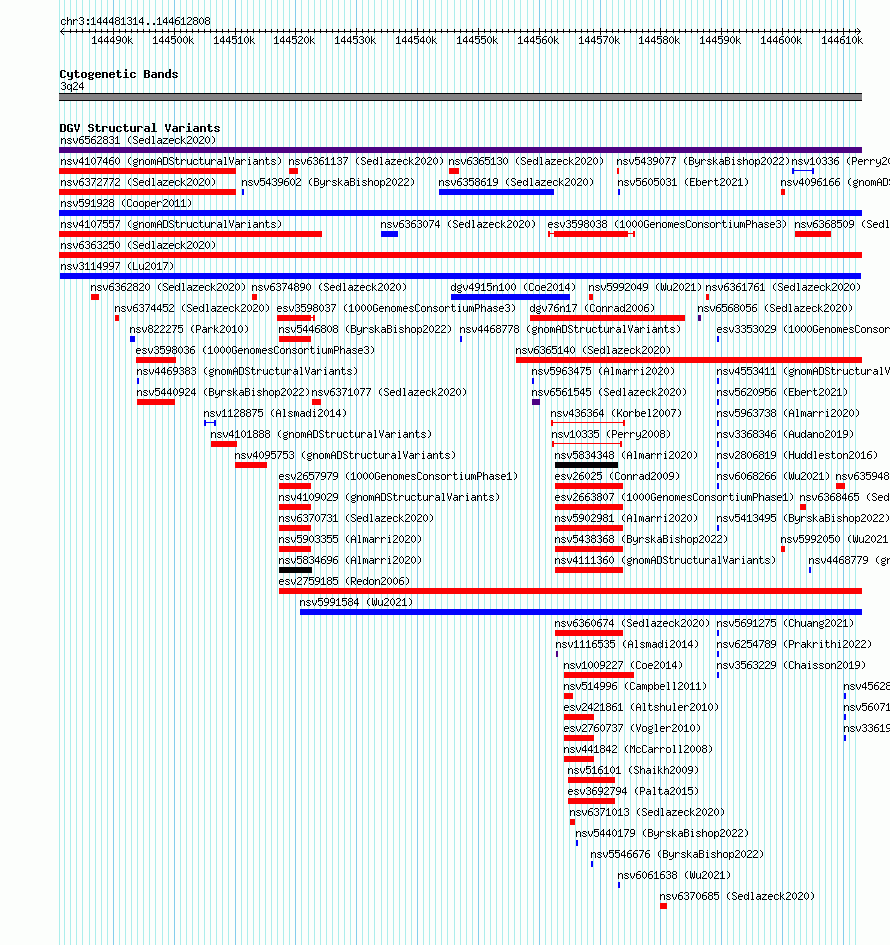Open the nsv514996 (Campbell2011) variant
The width and height of the screenshot is (890, 945).
[635, 686]
